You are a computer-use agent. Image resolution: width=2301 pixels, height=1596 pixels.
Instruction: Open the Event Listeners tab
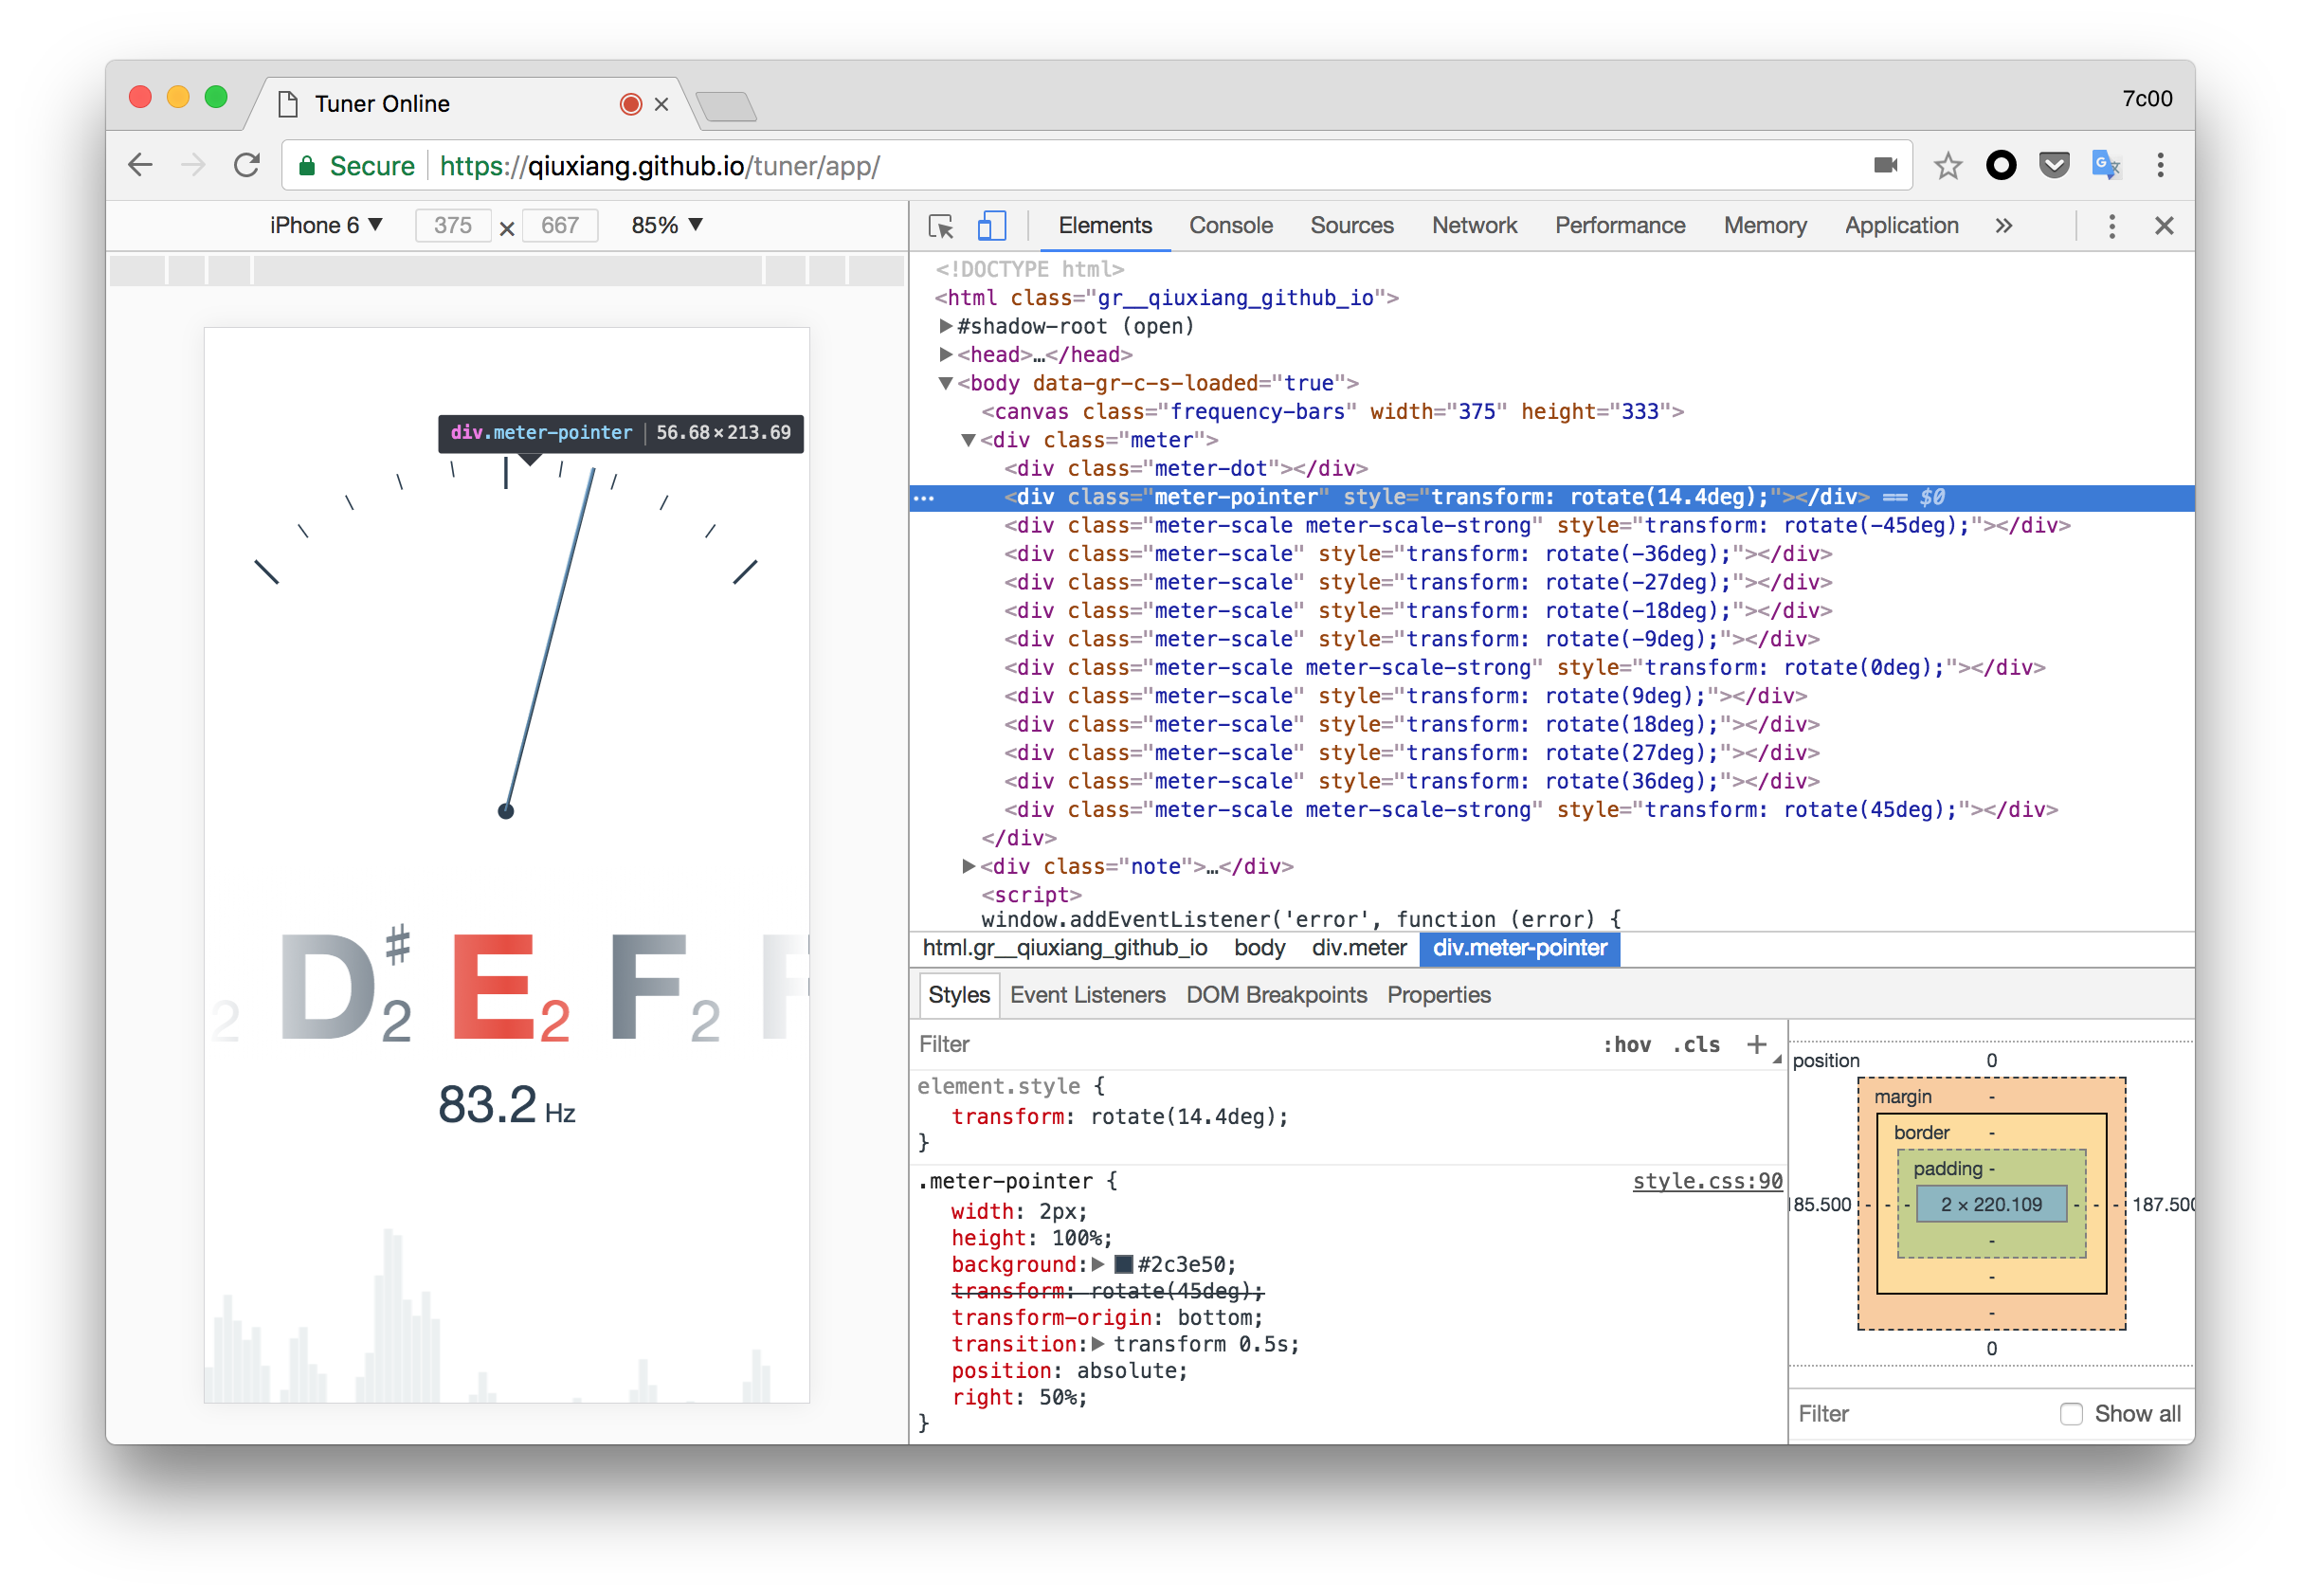coord(1087,995)
